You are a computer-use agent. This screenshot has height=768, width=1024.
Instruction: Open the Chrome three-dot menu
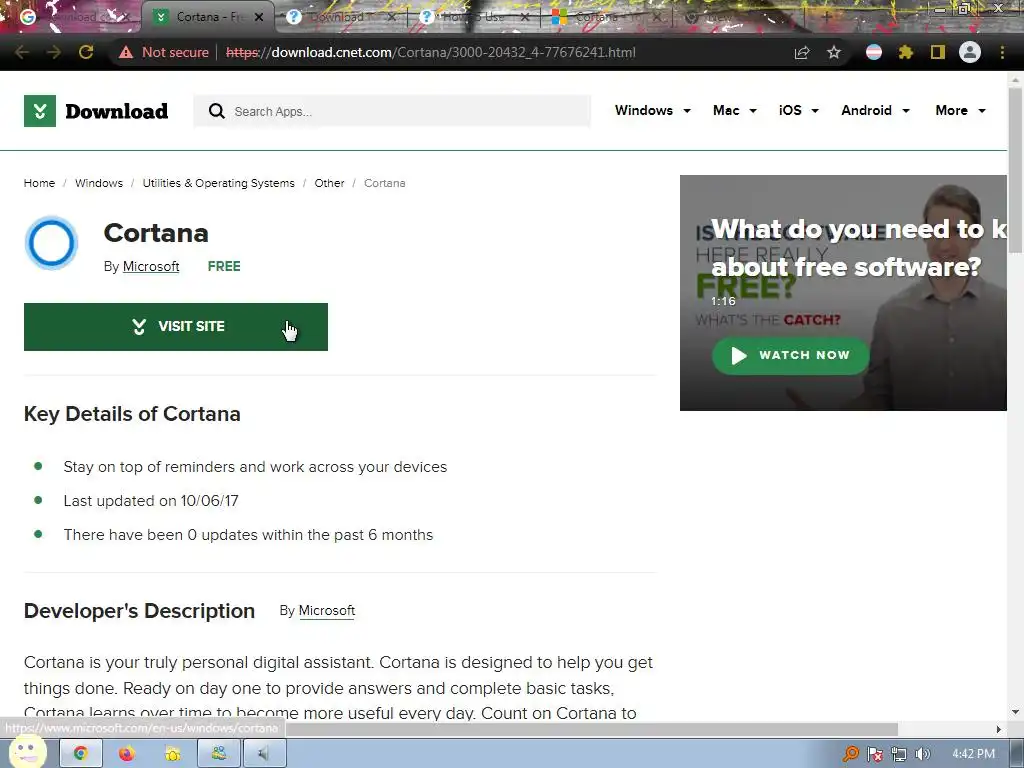[1002, 52]
